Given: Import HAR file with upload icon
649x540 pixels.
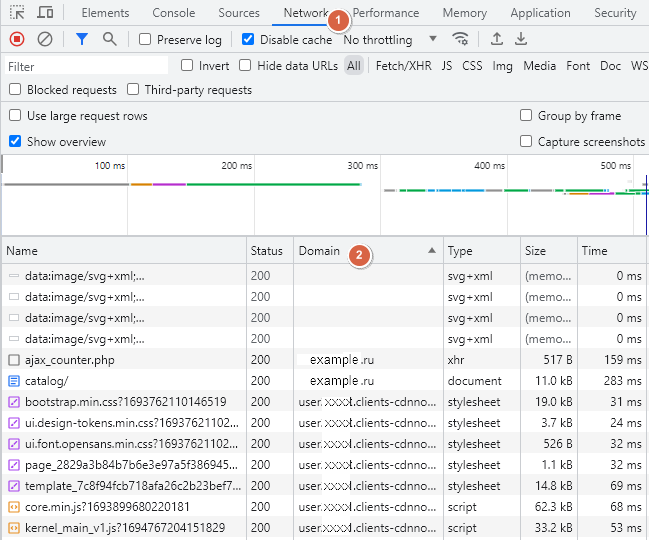Looking at the screenshot, I should (x=497, y=39).
